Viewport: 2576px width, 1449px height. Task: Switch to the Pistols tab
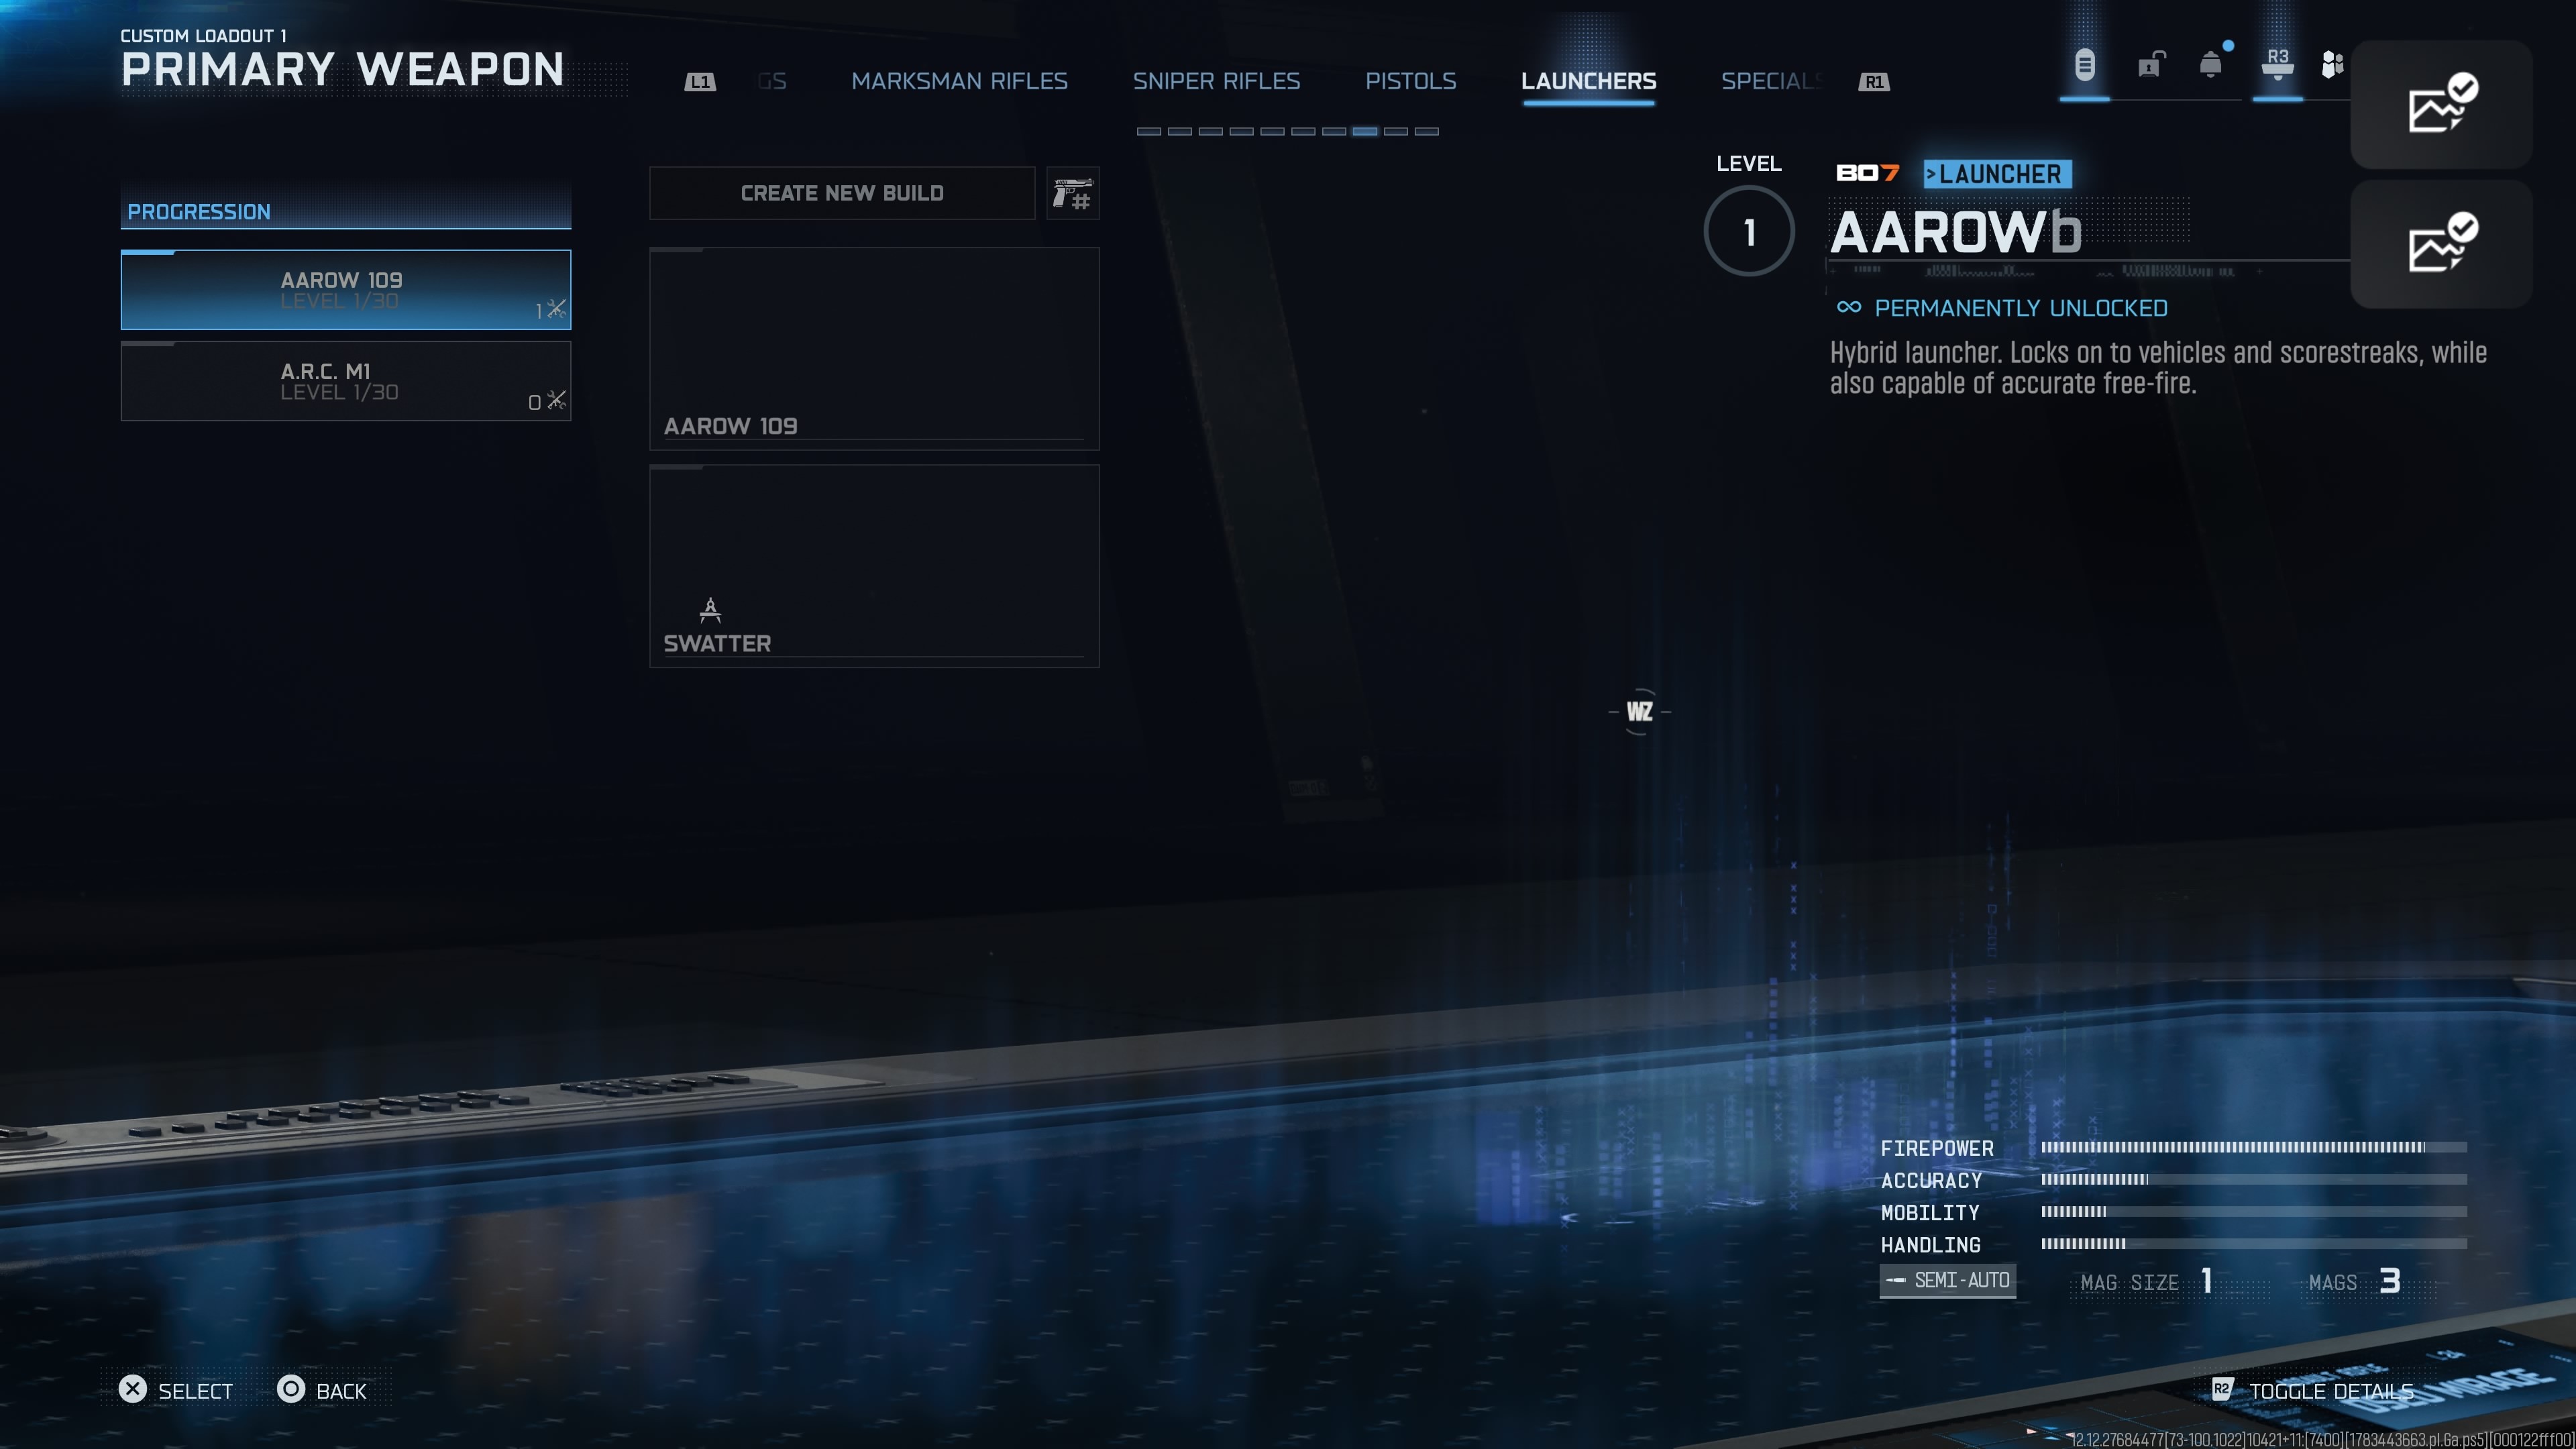(1410, 81)
